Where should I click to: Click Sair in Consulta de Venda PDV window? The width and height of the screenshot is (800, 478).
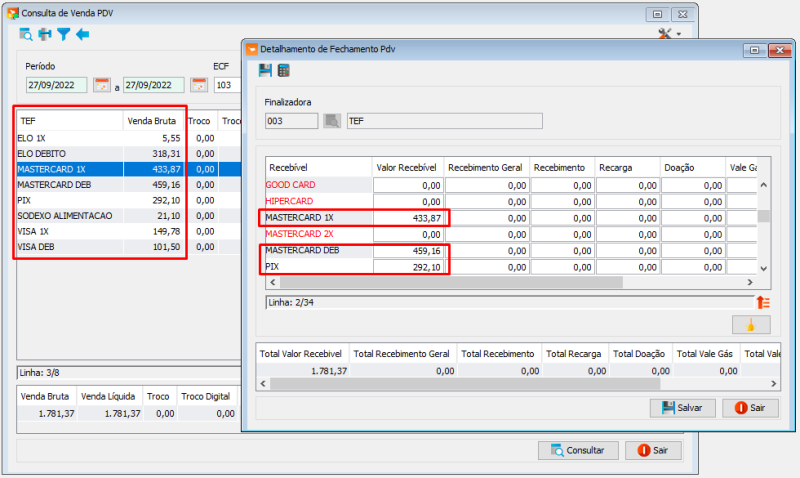tap(654, 450)
